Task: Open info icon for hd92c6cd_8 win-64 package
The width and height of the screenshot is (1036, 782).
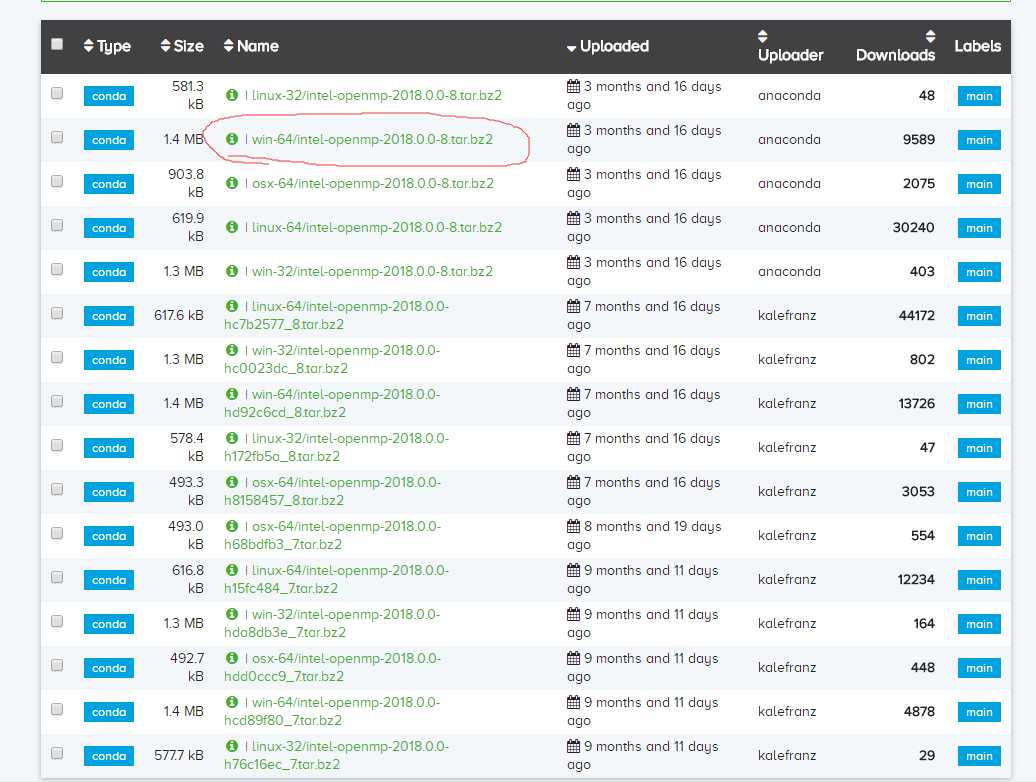Action: point(231,394)
